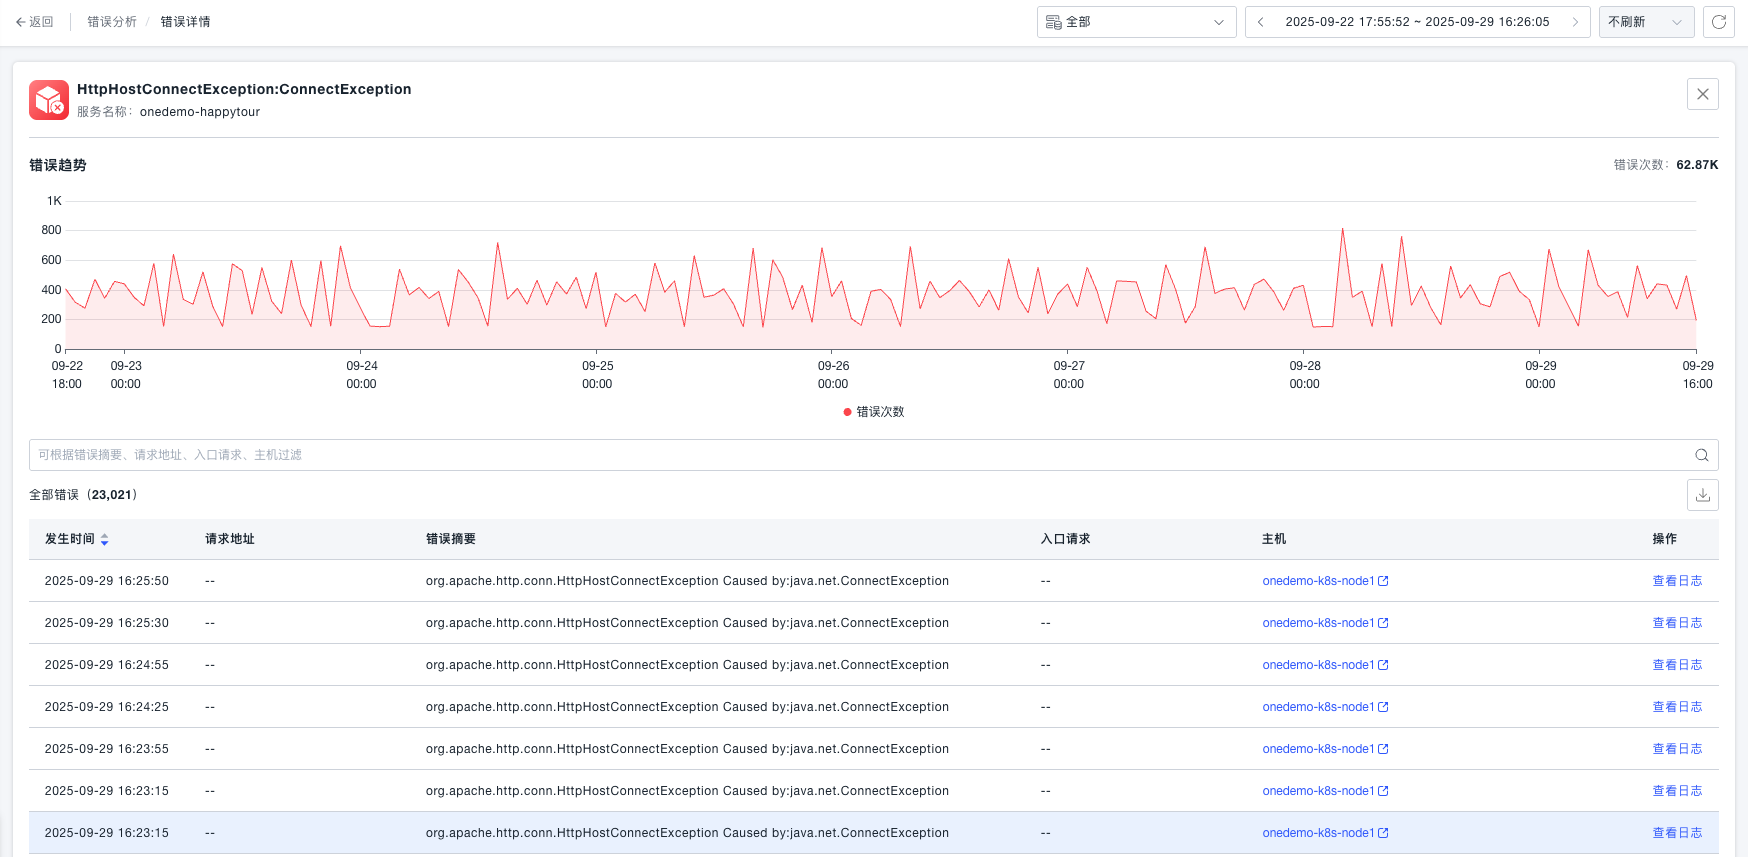Open the date range picker
Screen dimensions: 1748x857
click(1416, 22)
